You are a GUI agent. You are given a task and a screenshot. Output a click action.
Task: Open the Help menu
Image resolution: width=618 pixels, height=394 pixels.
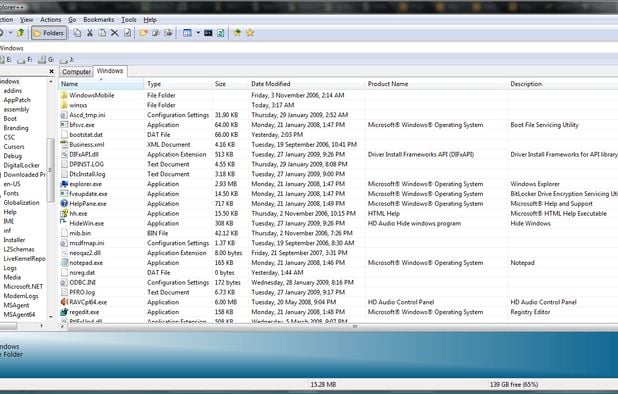[x=150, y=20]
